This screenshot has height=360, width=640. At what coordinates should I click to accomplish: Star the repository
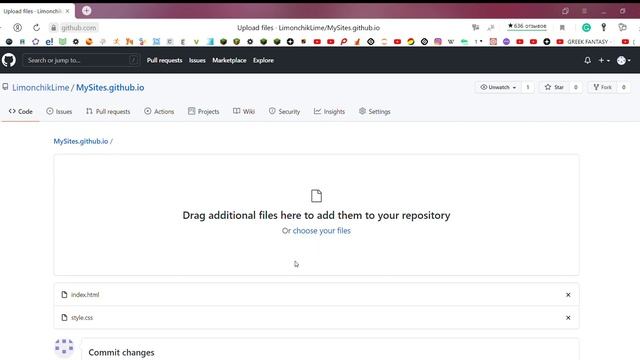[x=554, y=87]
